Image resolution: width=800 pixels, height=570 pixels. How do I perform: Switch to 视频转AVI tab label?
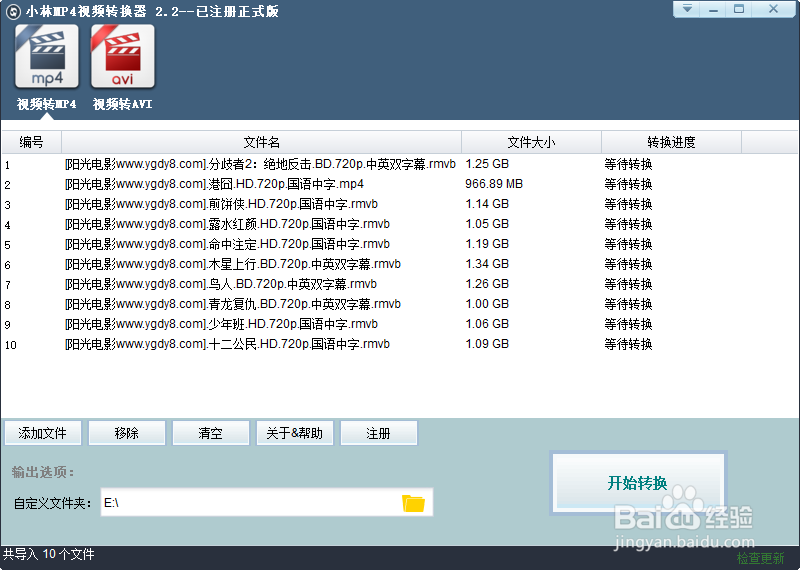122,104
